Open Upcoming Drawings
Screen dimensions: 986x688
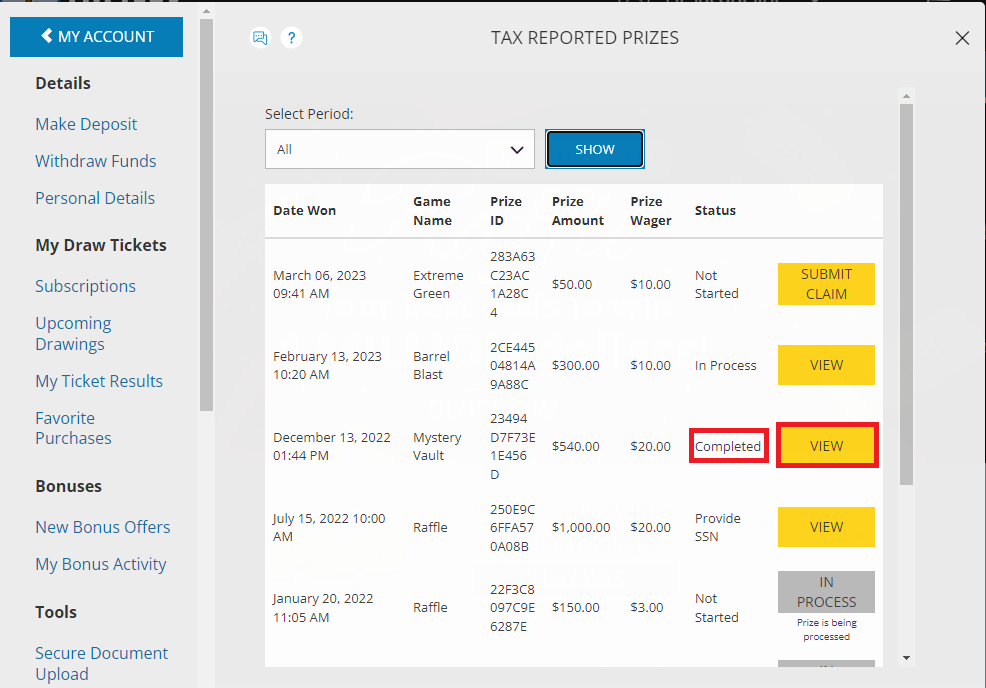[x=73, y=333]
